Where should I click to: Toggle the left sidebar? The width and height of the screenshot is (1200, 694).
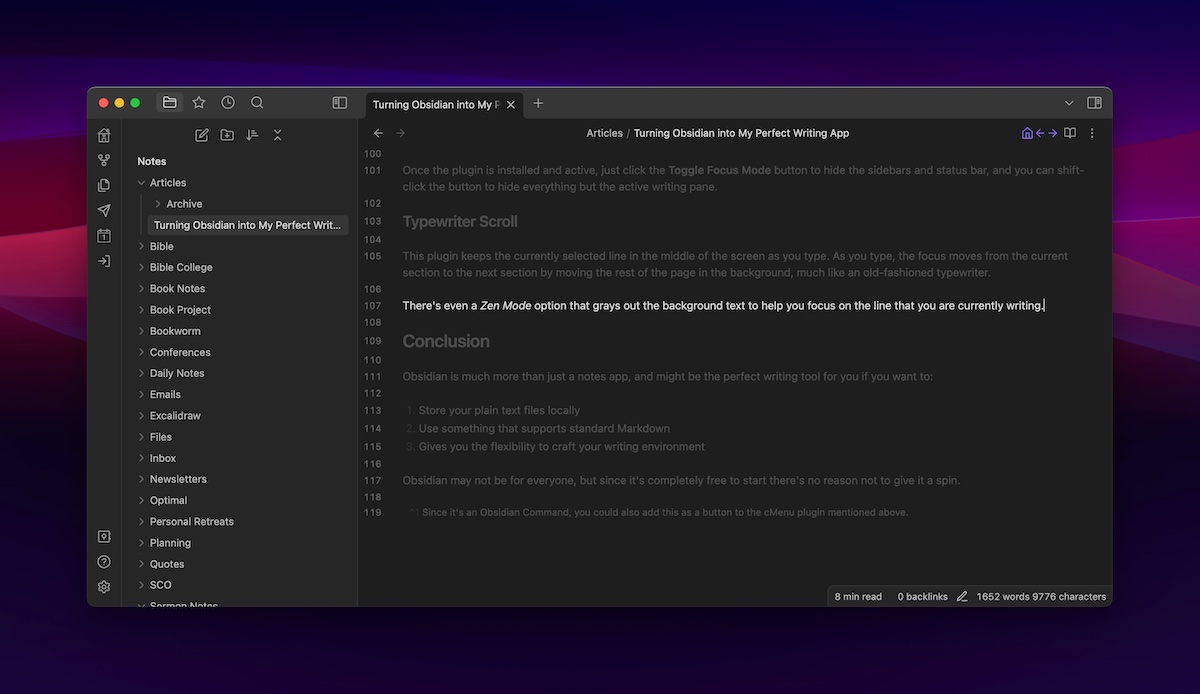pyautogui.click(x=340, y=103)
